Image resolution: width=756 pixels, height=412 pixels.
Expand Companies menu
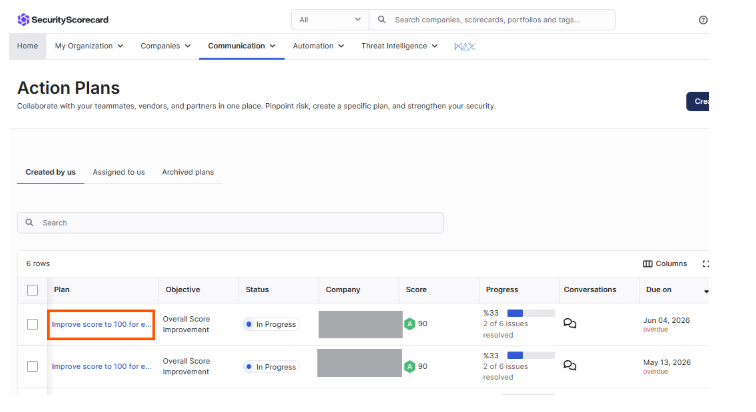165,46
